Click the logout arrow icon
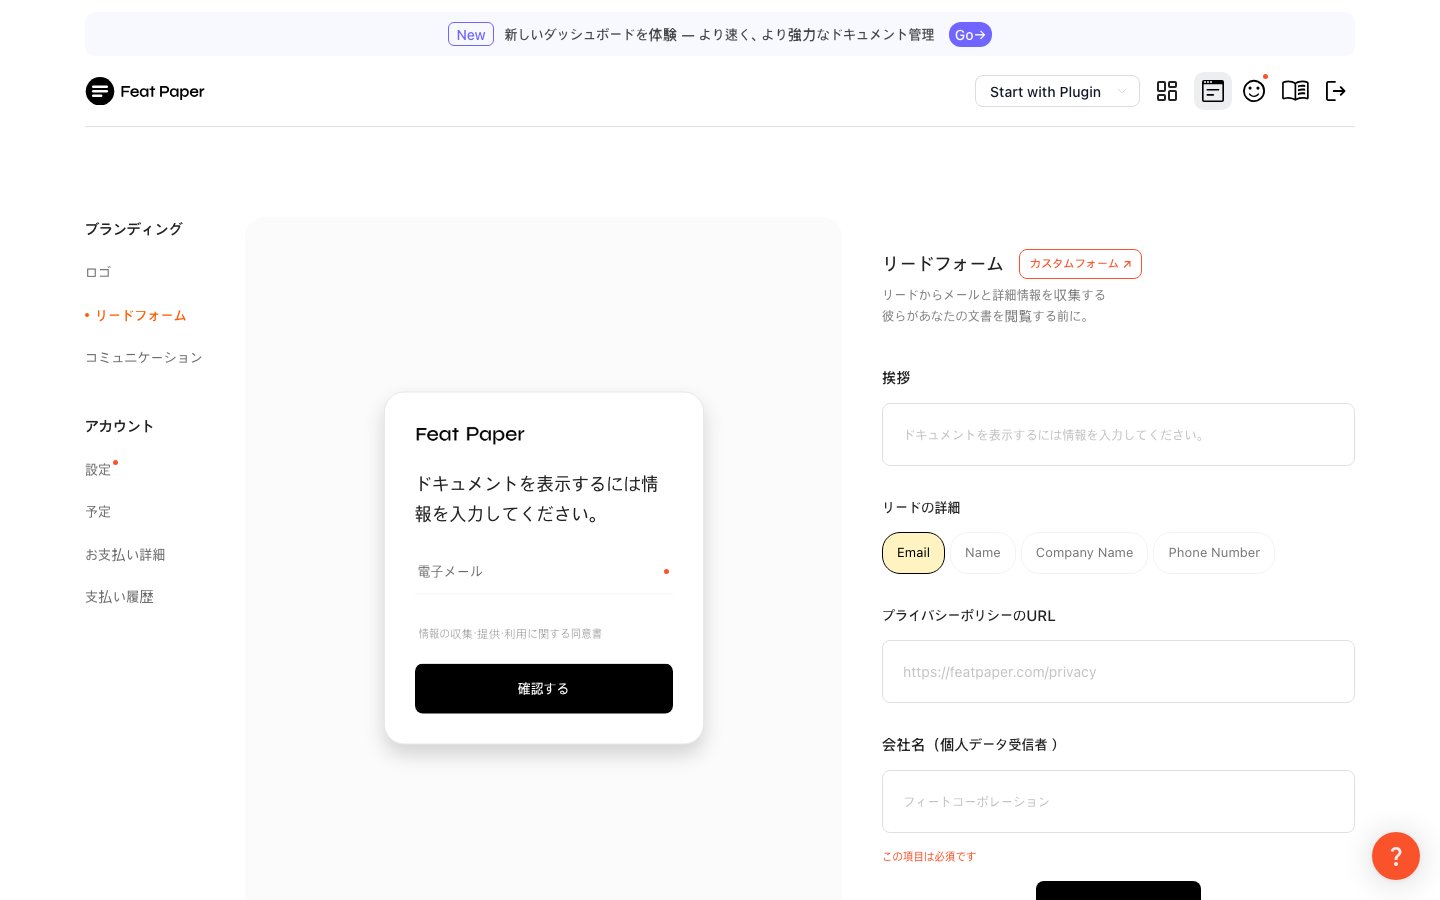This screenshot has height=900, width=1440. (1336, 91)
